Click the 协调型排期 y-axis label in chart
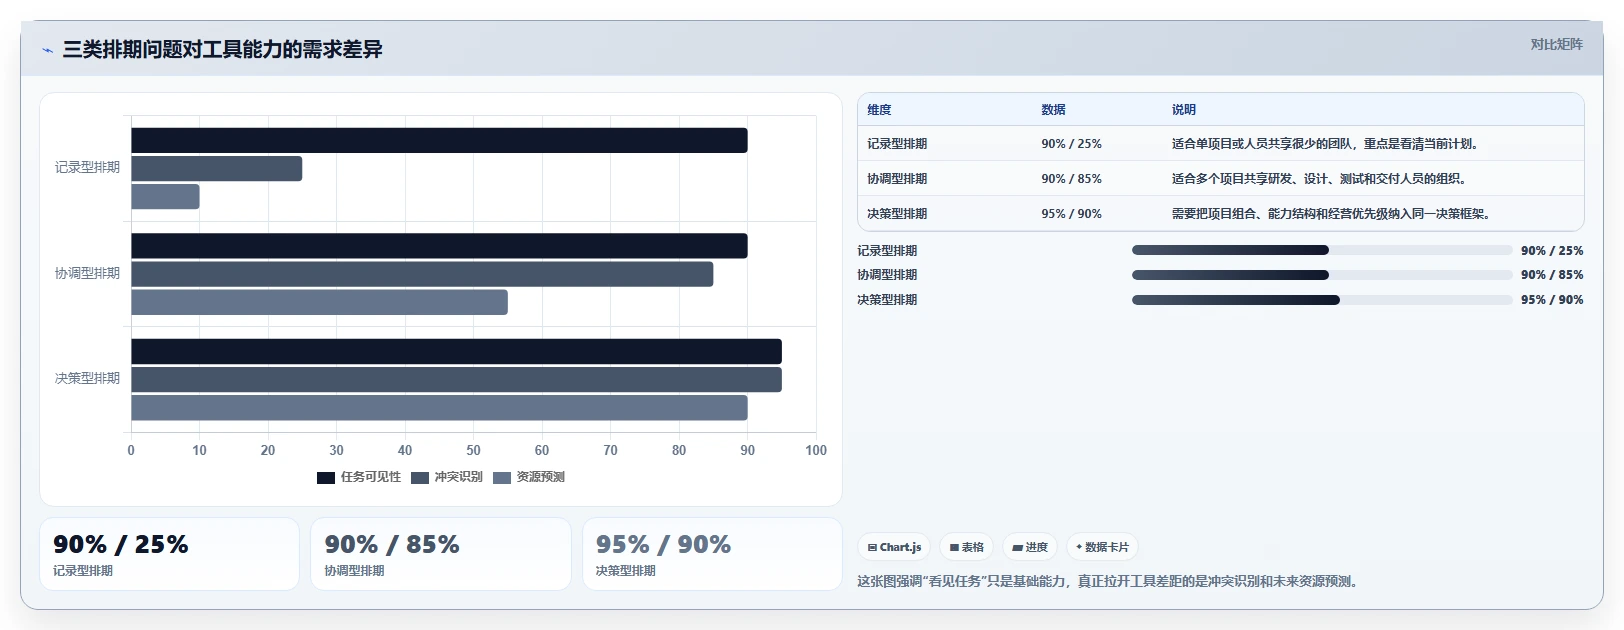The image size is (1624, 630). (x=87, y=273)
